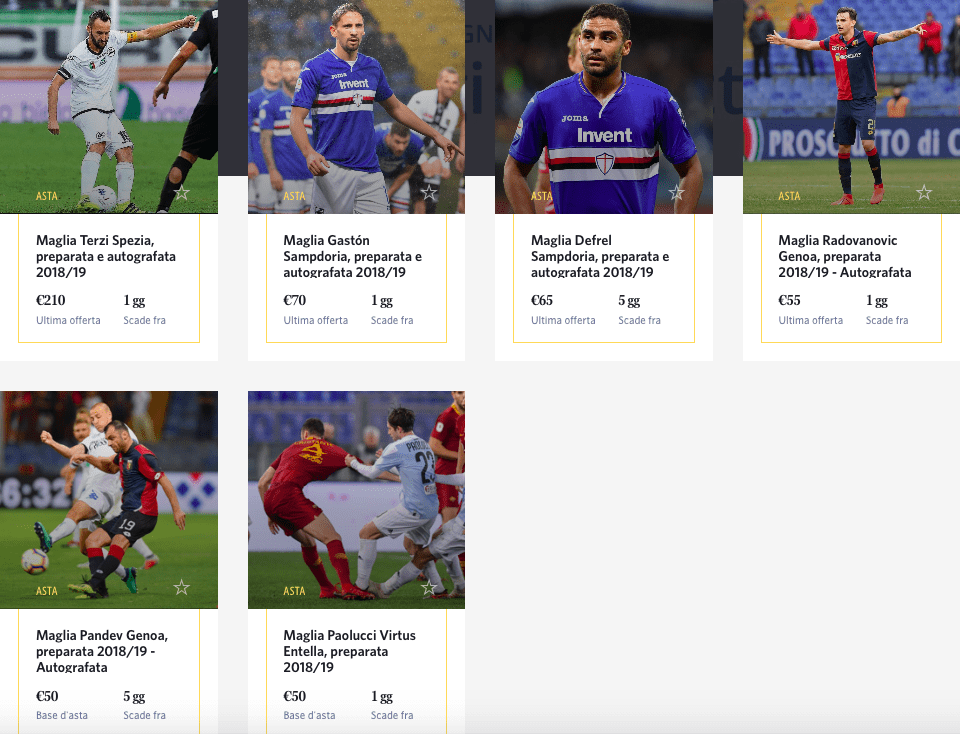Image resolution: width=960 pixels, height=734 pixels.
Task: Click the ASTA label on Paolucci photo
Action: 294,591
